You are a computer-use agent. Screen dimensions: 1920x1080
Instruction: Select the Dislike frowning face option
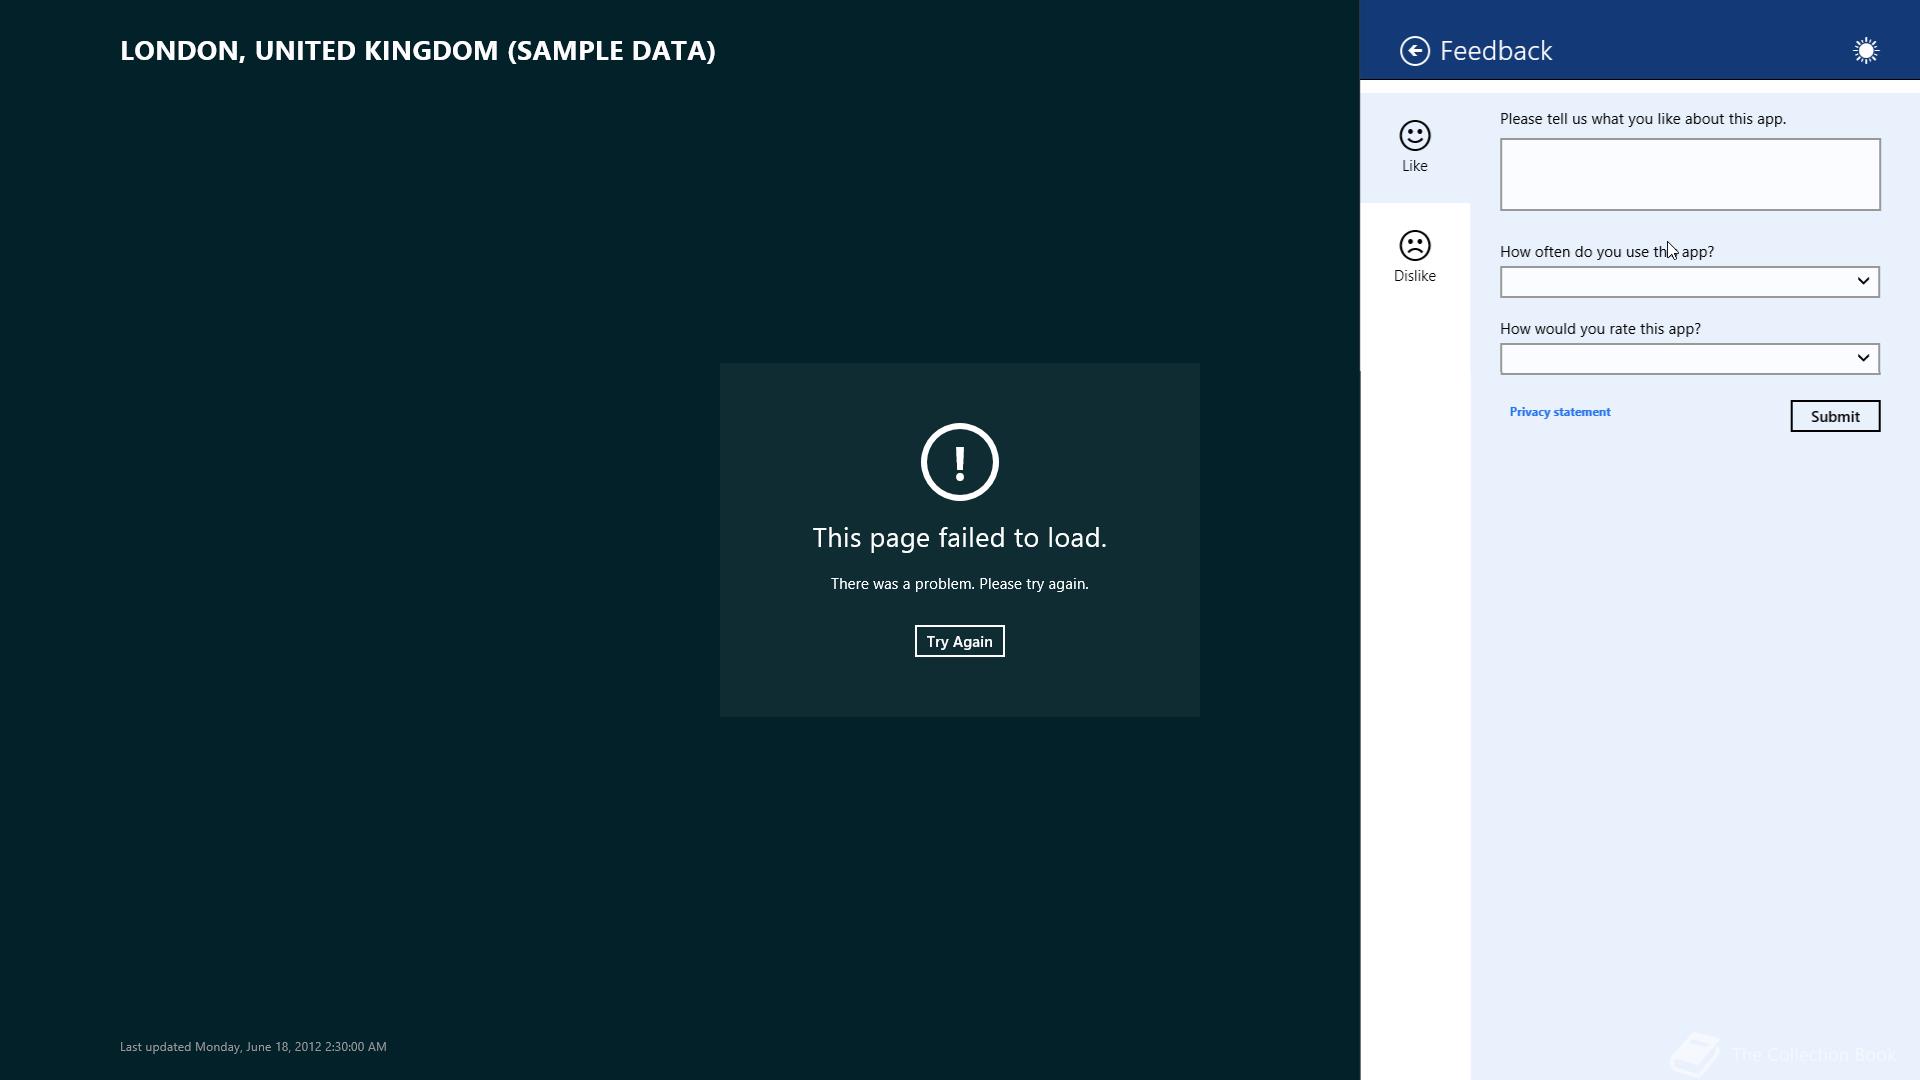click(1414, 257)
